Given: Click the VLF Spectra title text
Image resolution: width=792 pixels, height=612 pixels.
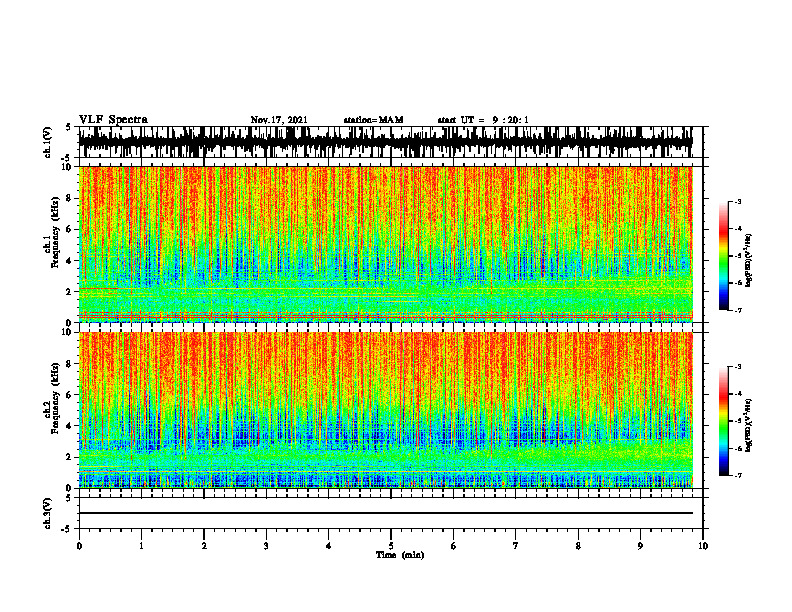Looking at the screenshot, I should pyautogui.click(x=113, y=120).
